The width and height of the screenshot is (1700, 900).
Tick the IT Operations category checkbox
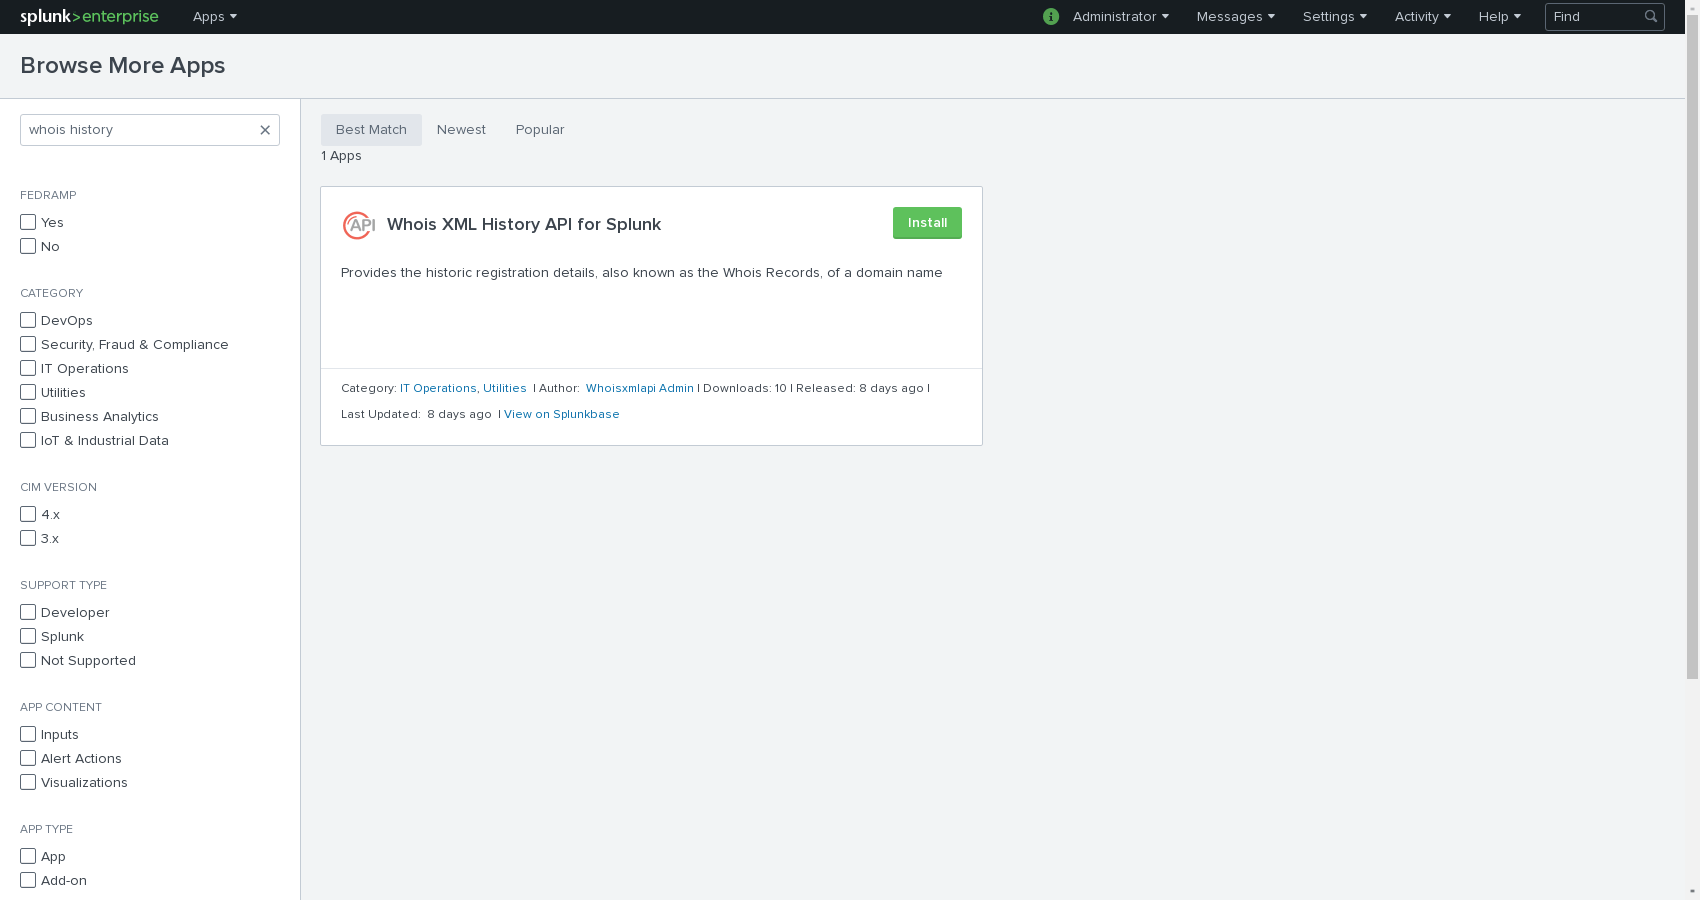point(28,368)
